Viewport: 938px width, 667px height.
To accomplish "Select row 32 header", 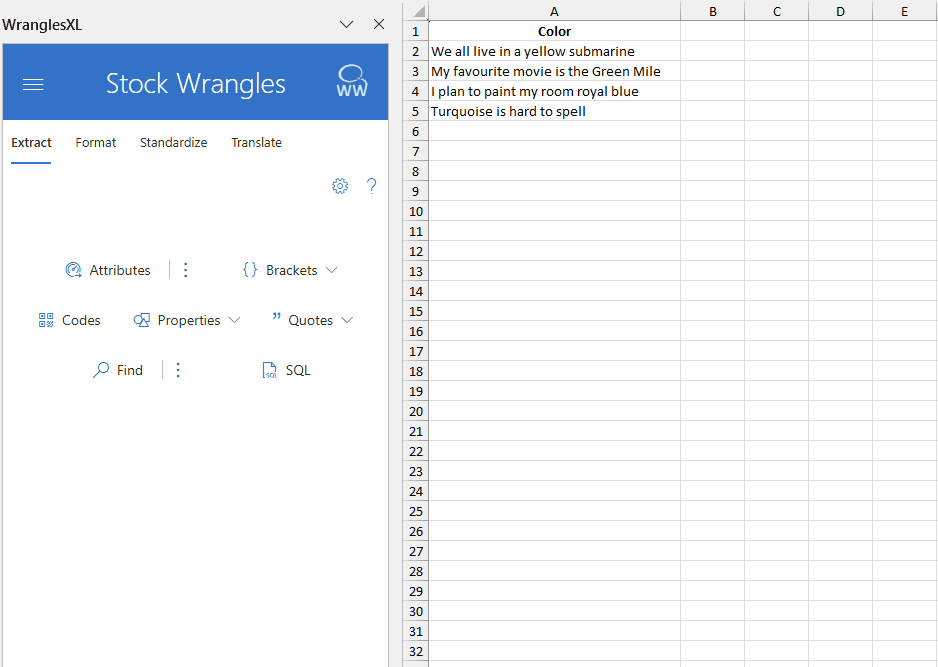I will [416, 651].
